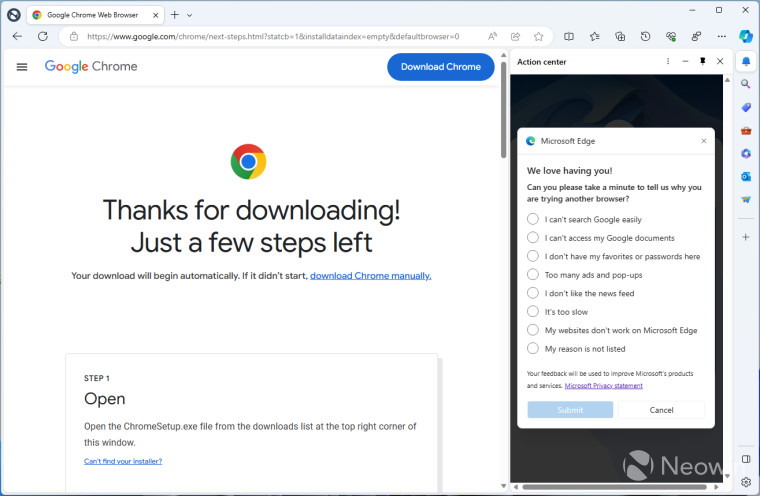Open Copilot from the top-right corner
This screenshot has width=760, height=496.
(745, 36)
